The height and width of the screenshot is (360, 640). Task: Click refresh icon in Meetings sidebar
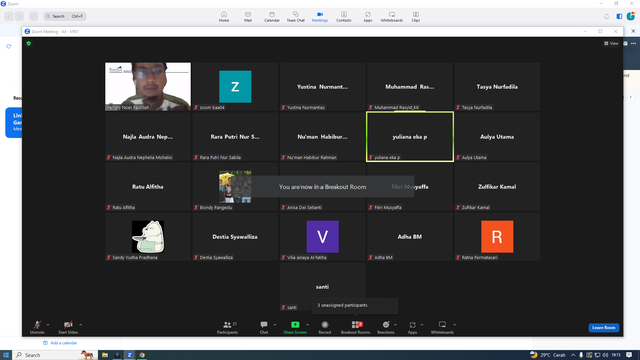[9, 47]
